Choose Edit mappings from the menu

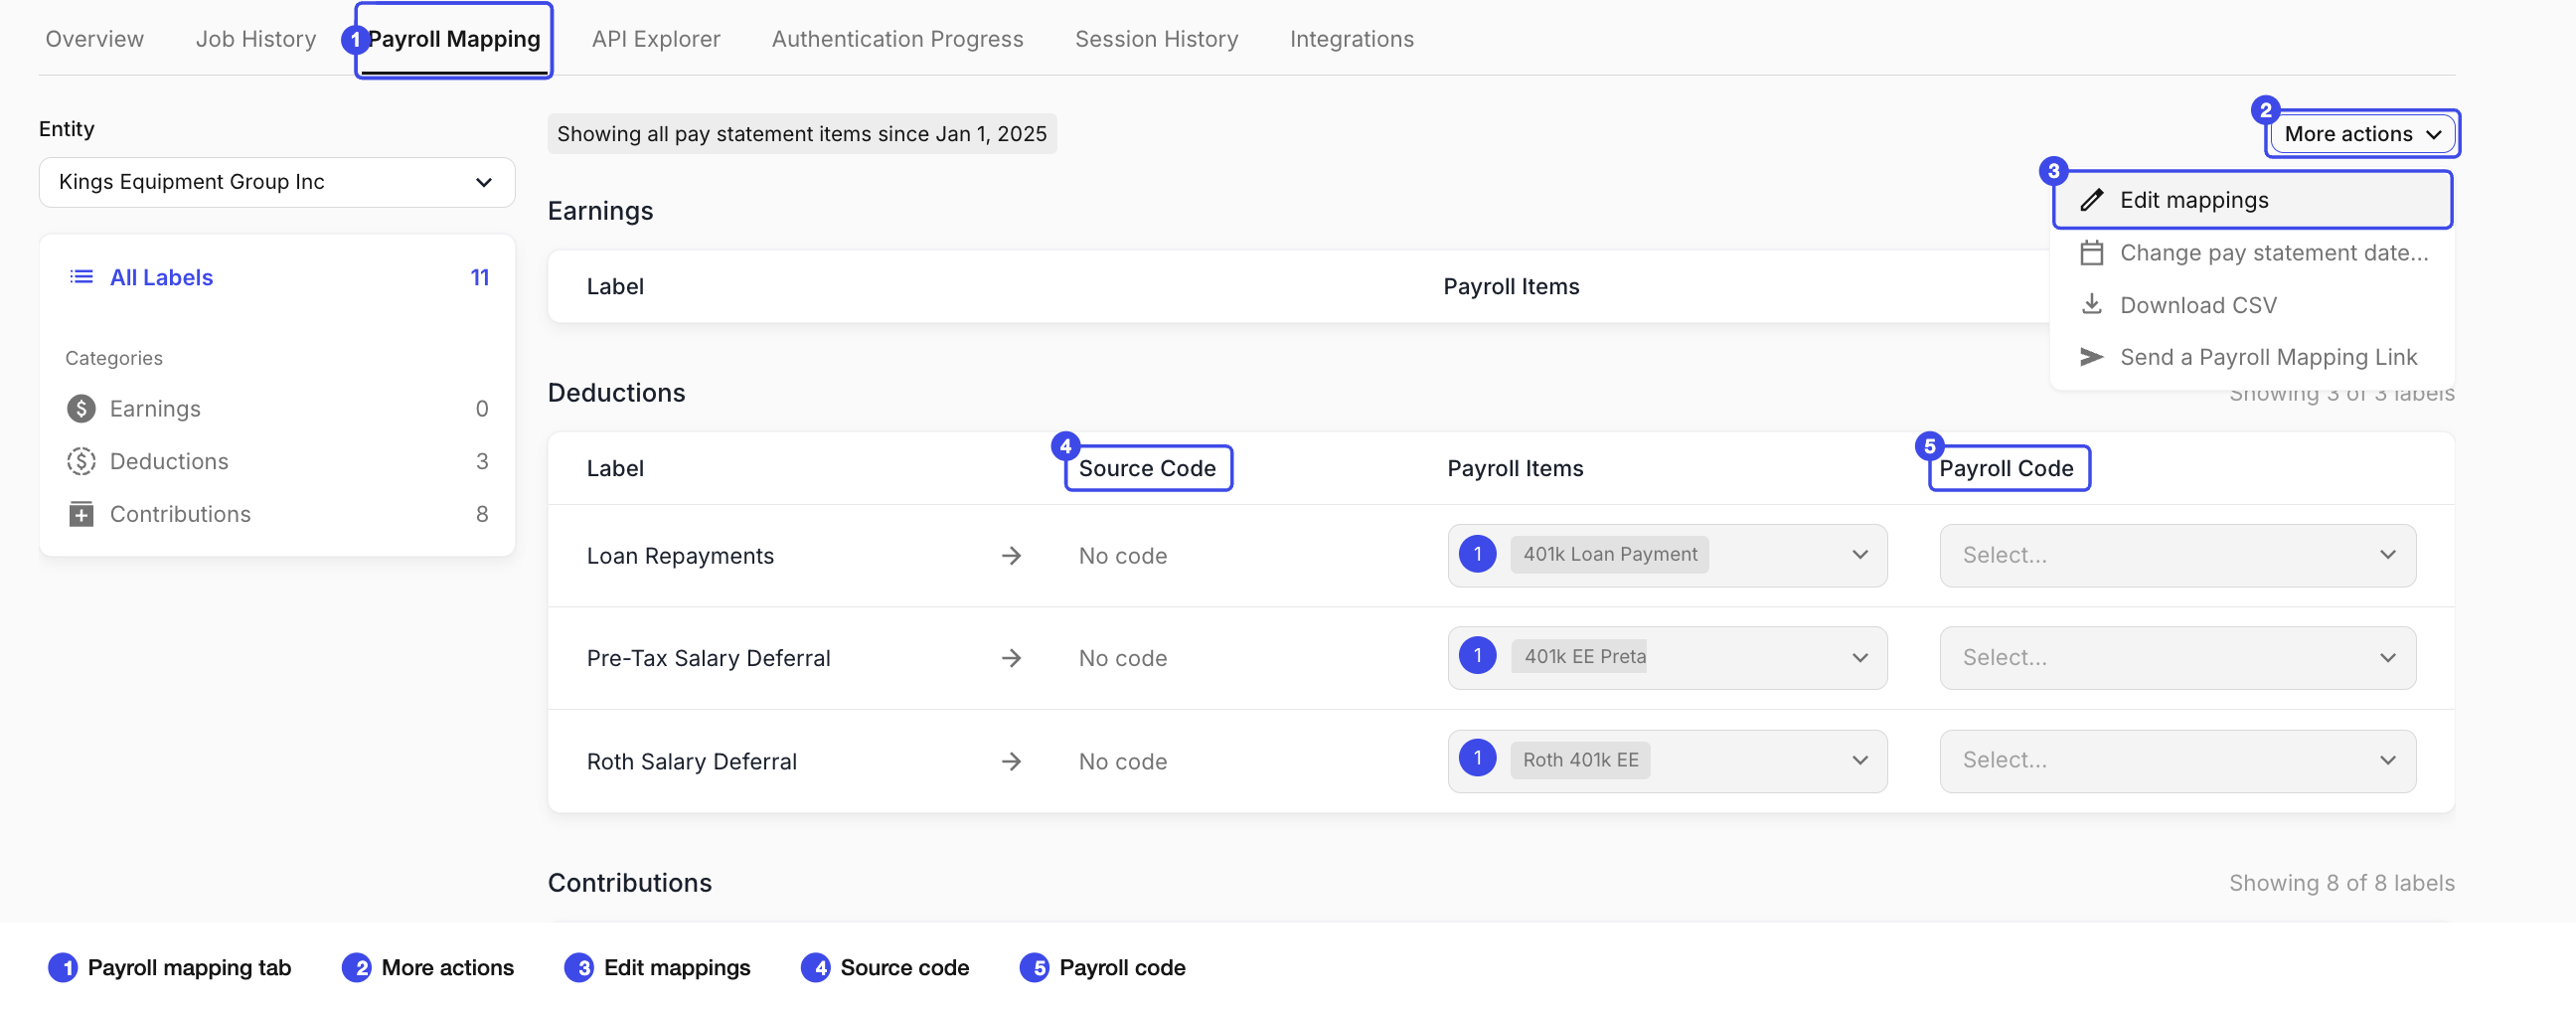(2252, 200)
